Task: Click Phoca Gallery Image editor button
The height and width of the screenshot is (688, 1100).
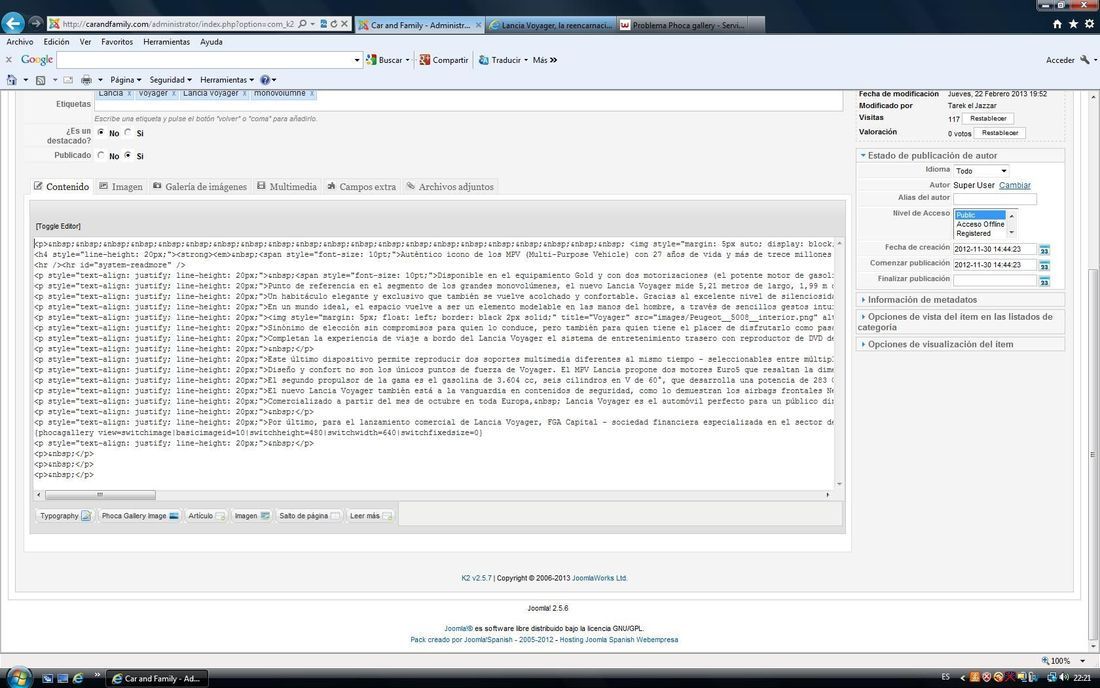Action: point(140,515)
